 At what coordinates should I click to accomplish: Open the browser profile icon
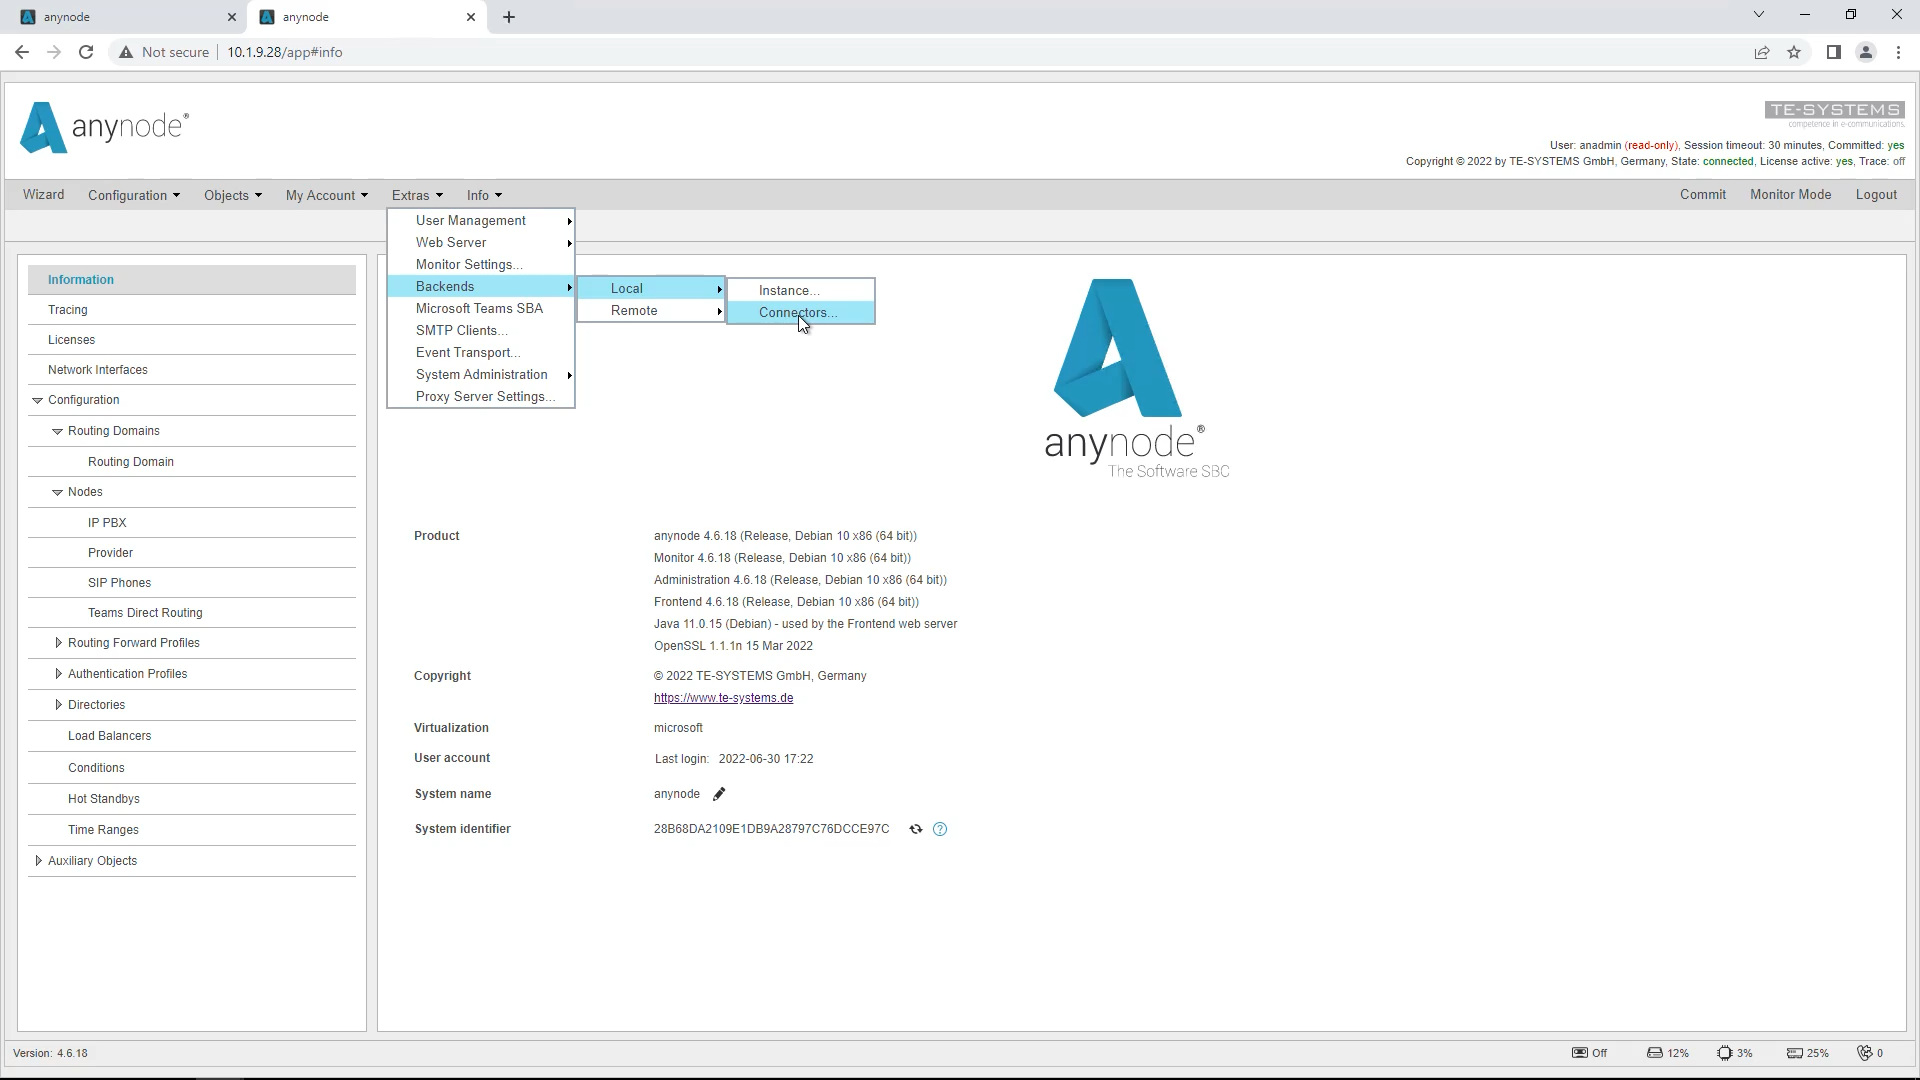(1866, 52)
